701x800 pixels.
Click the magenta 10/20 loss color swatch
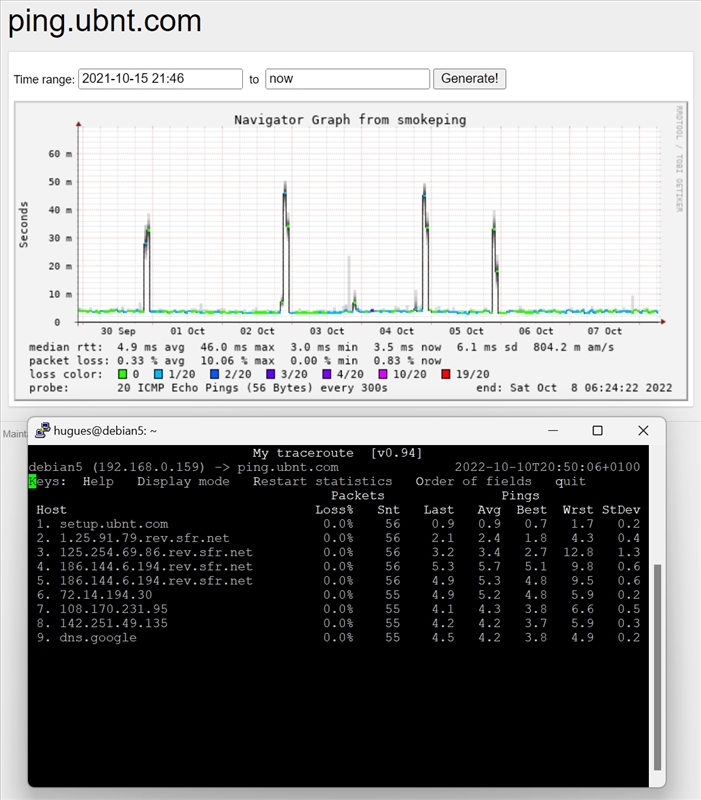pyautogui.click(x=383, y=374)
